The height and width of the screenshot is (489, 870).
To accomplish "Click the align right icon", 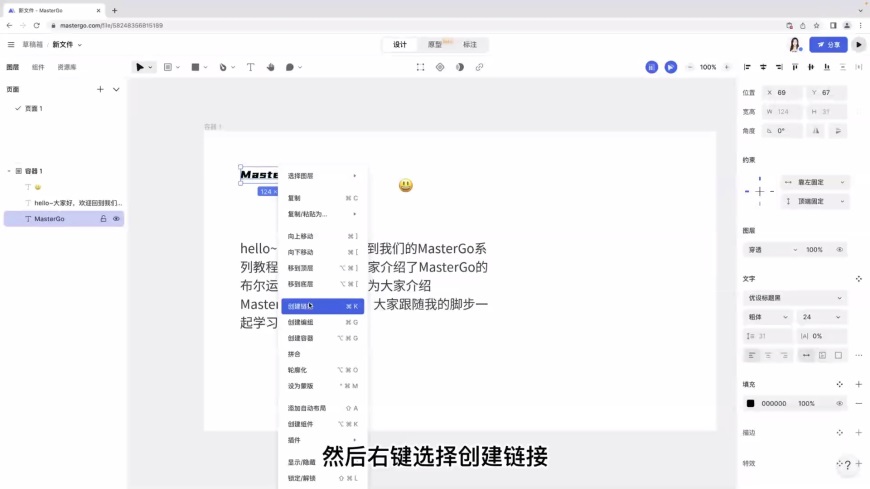I will [780, 67].
